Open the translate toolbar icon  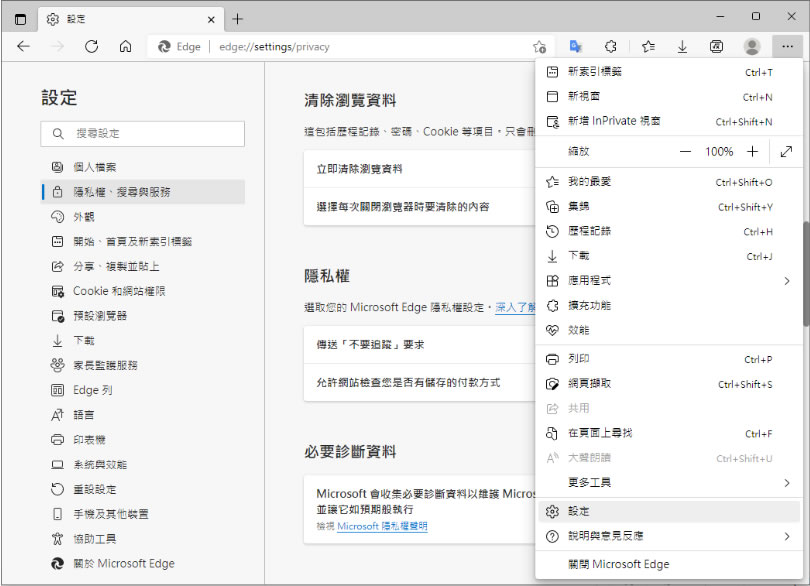(575, 47)
